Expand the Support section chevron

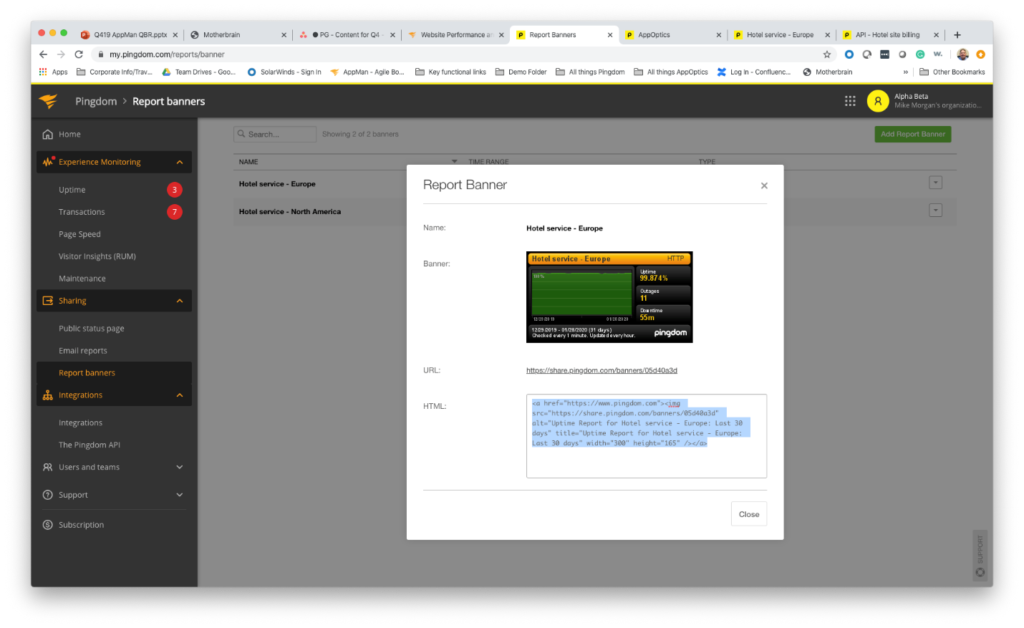point(180,495)
